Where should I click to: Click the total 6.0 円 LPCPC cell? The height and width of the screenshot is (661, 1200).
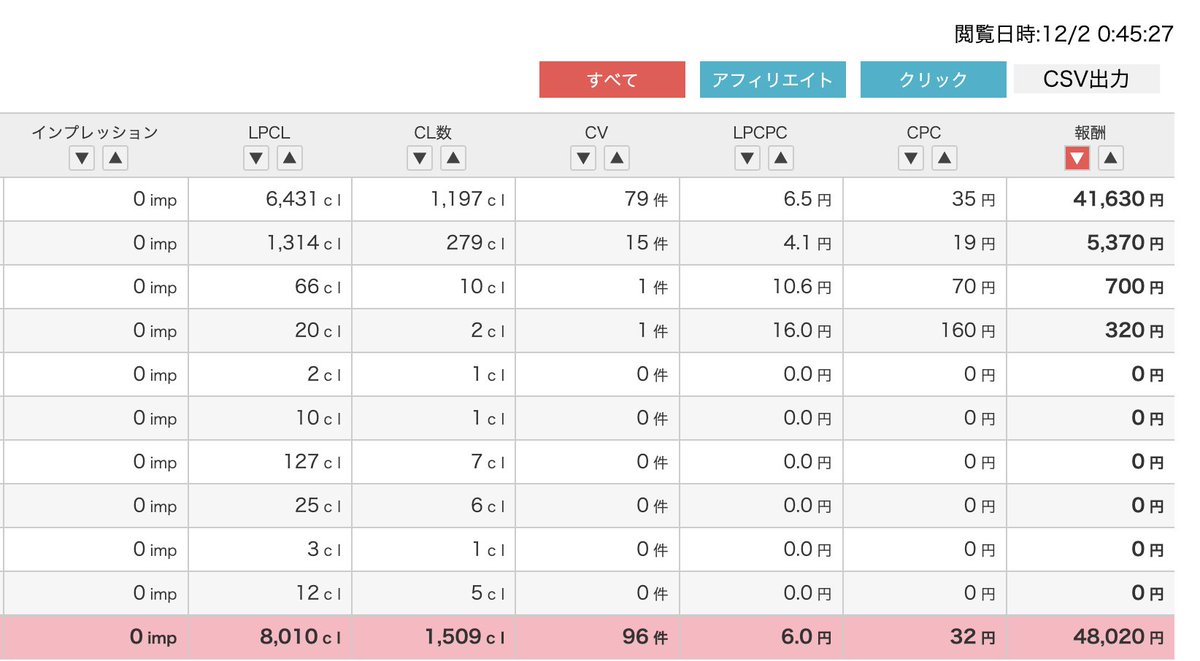[761, 637]
